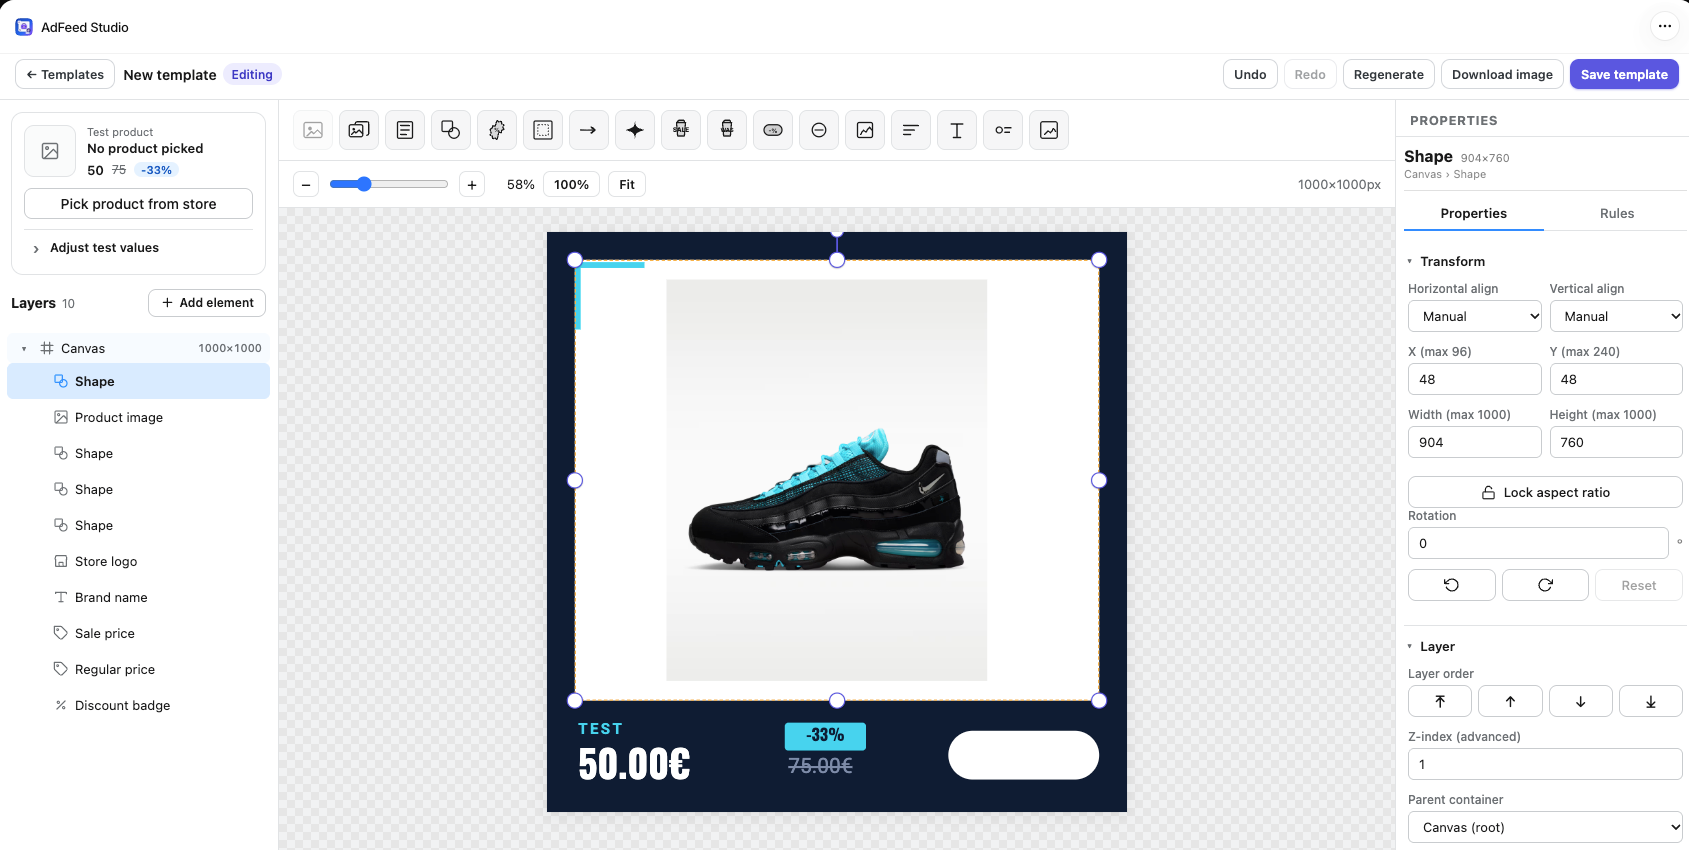Select the text block tool icon
The height and width of the screenshot is (850, 1689).
coord(405,130)
